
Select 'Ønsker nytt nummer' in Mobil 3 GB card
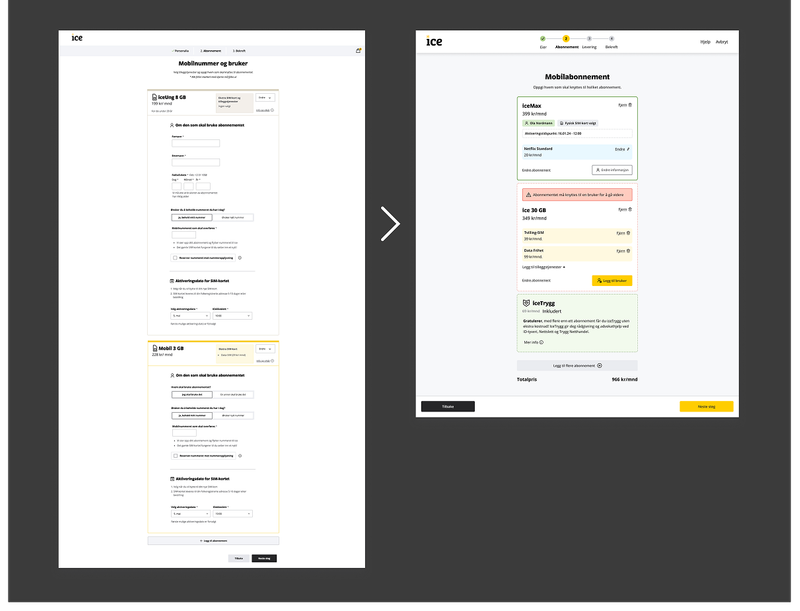233,416
